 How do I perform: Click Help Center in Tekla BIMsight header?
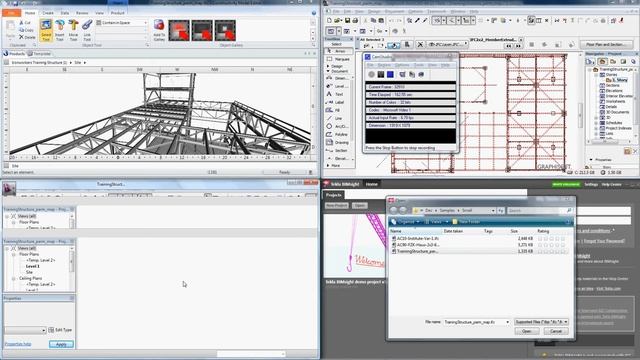(x=611, y=184)
